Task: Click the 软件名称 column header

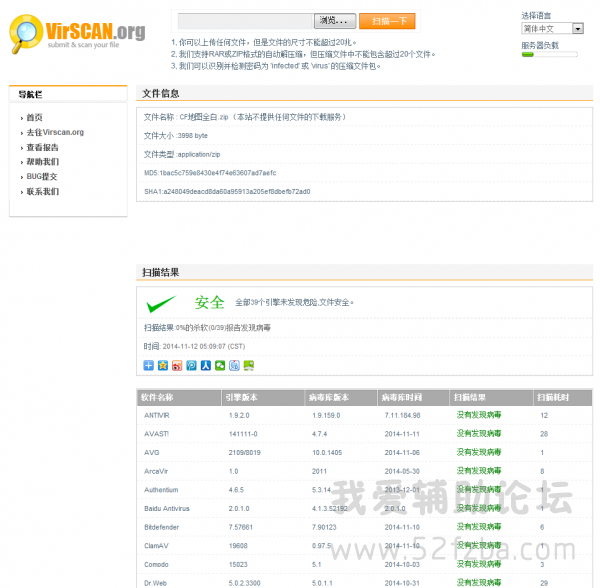Action: pos(158,397)
